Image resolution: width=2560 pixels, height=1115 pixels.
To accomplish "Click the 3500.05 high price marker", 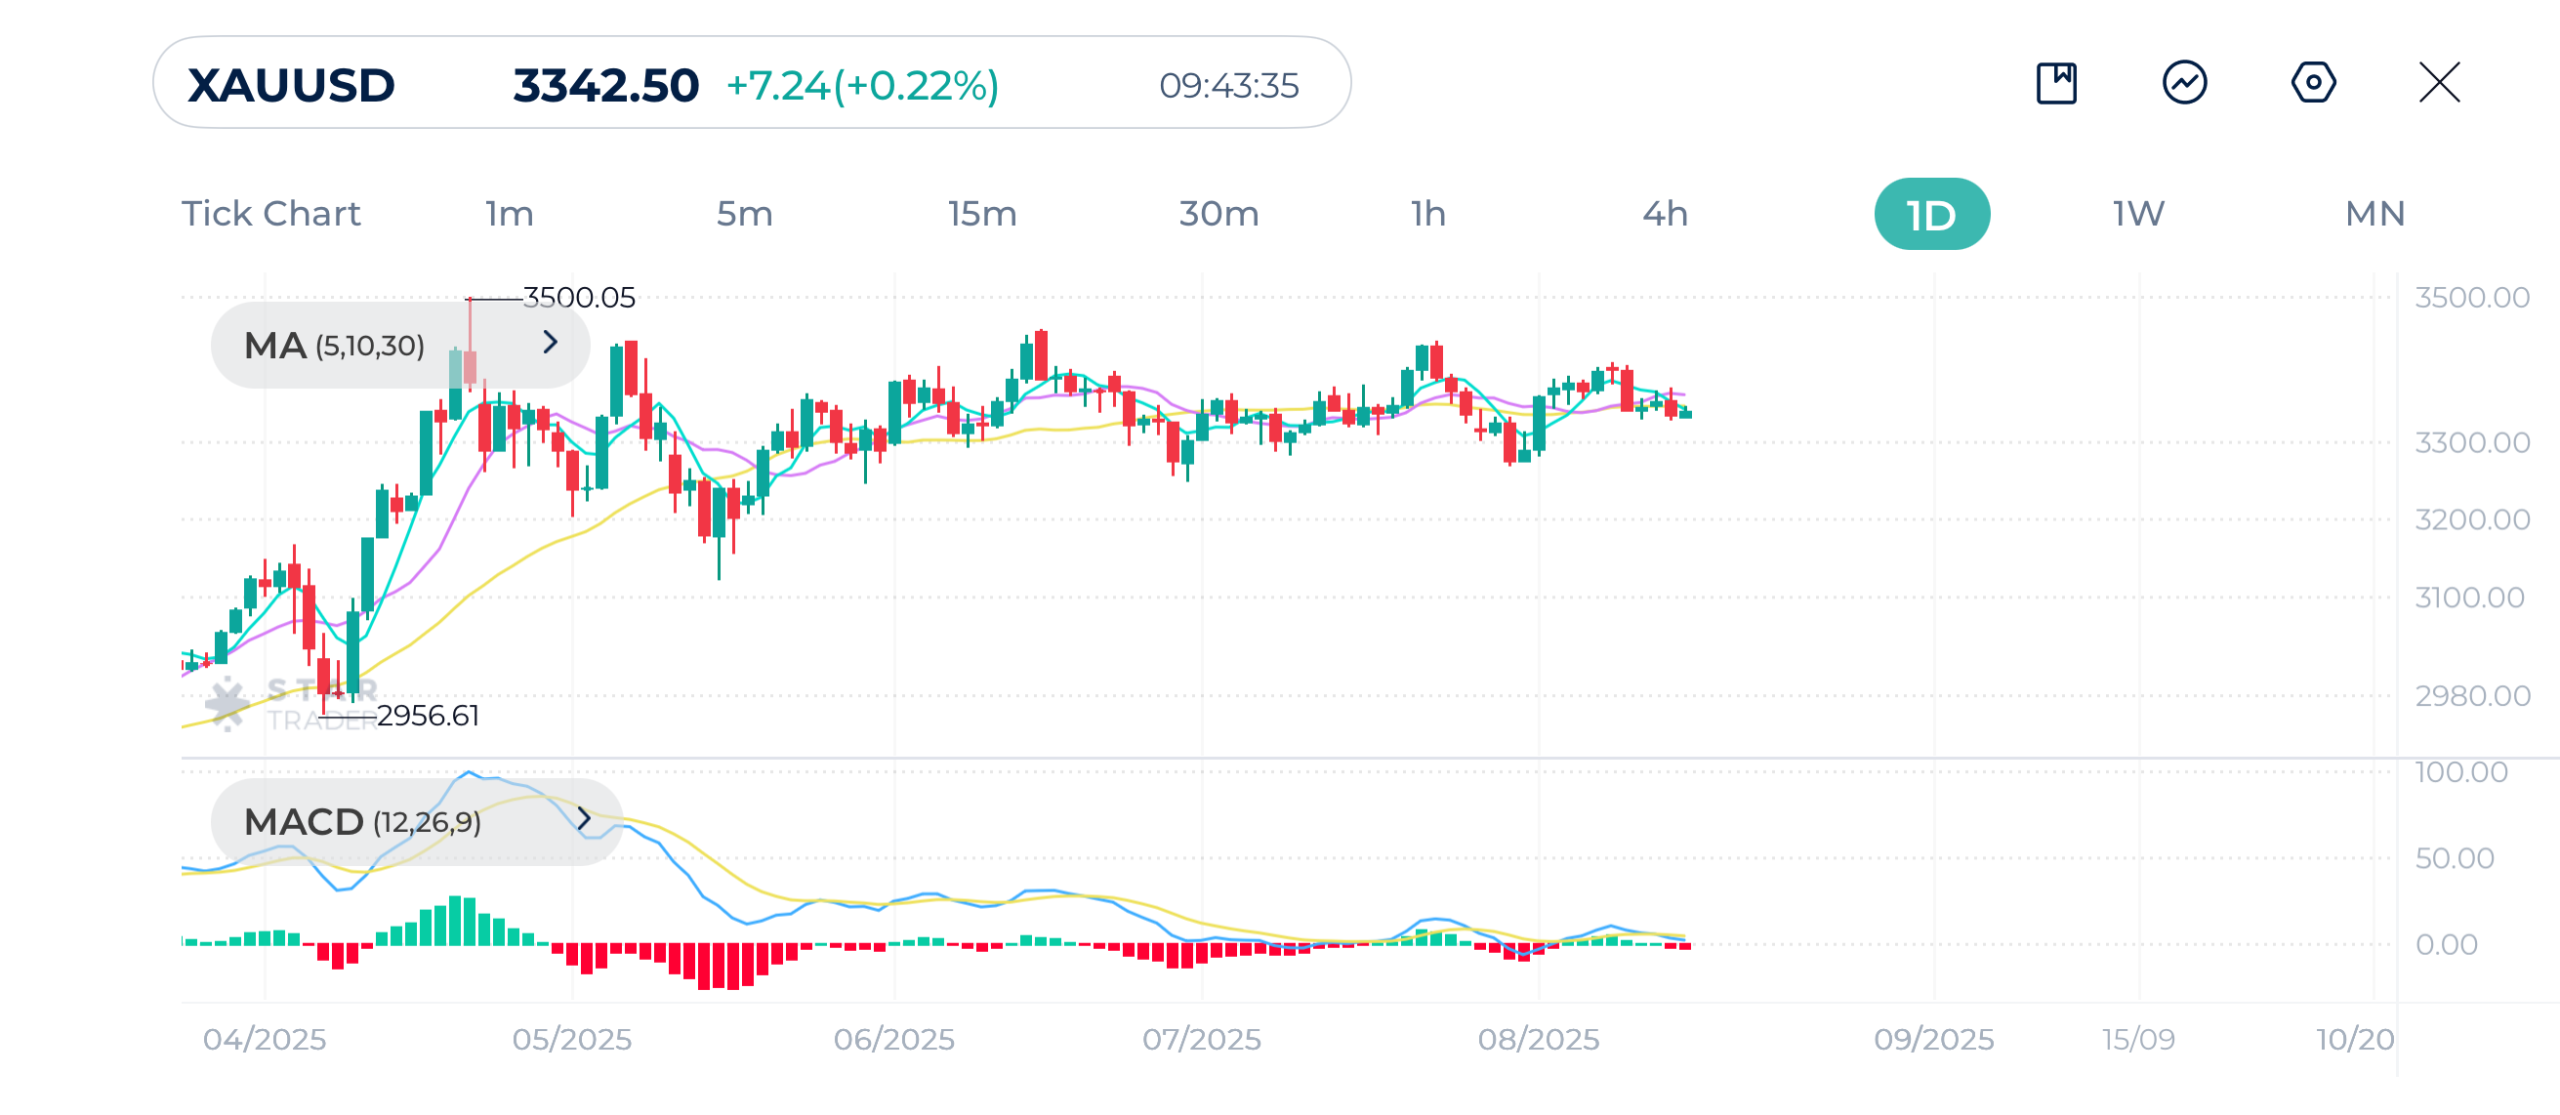I will 579,298.
